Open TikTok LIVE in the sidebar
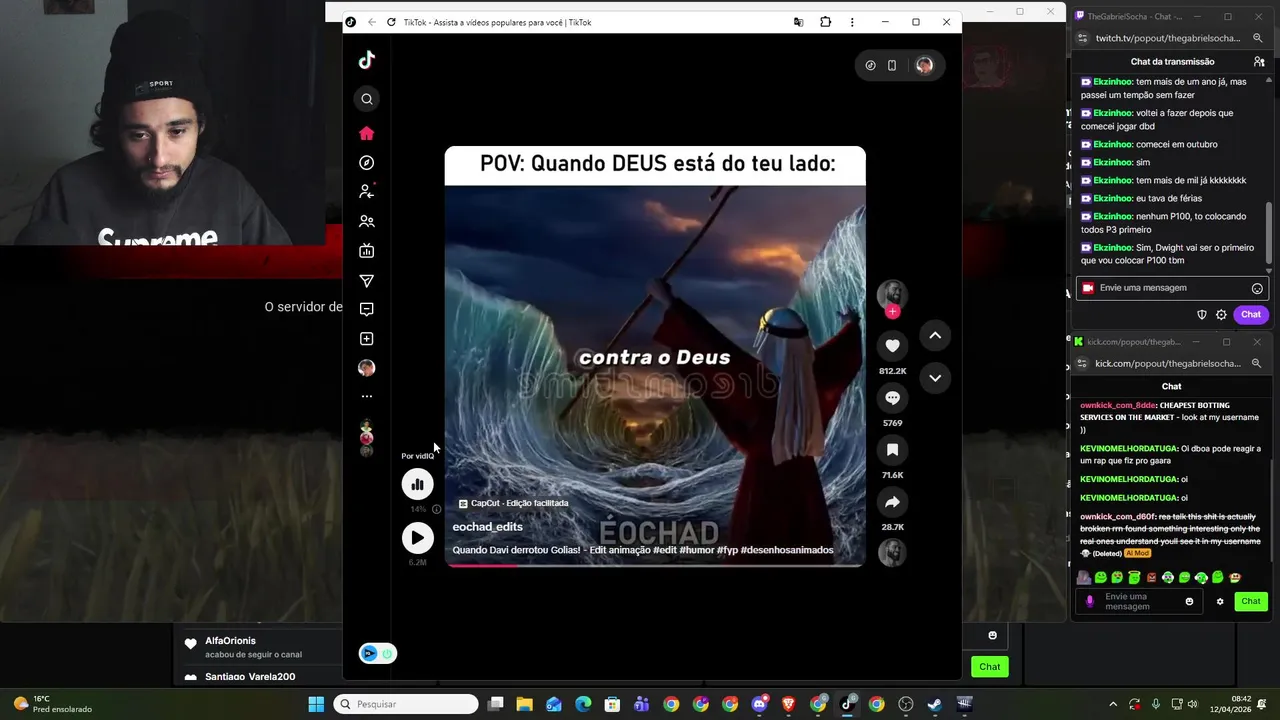Screen dimensions: 1280x720 coord(367,251)
